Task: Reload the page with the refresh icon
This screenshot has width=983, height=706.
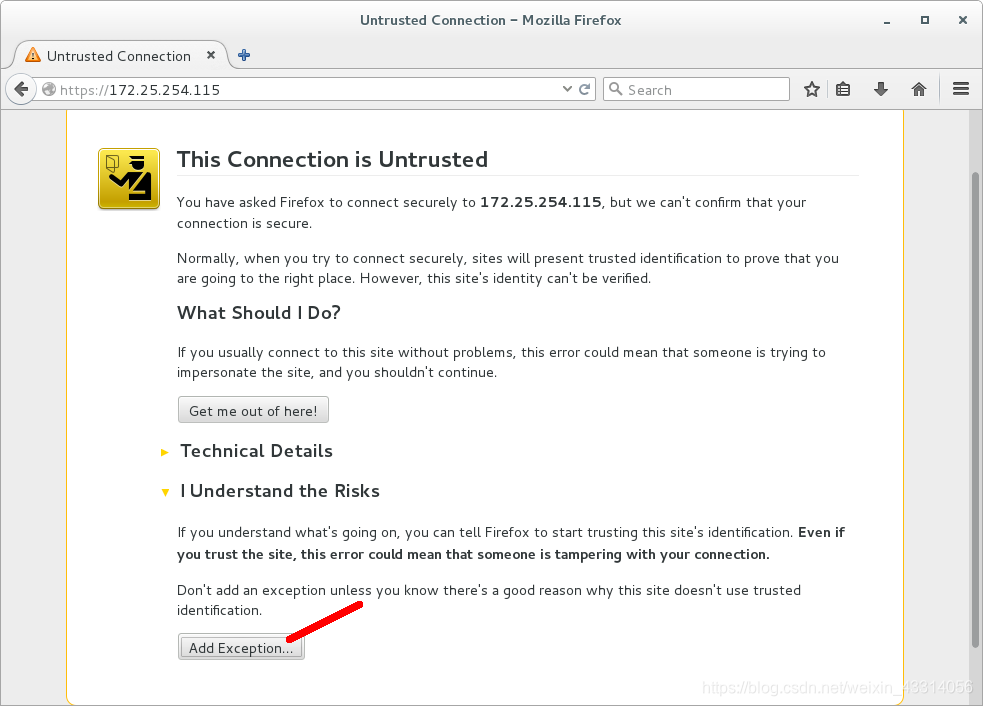Action: [584, 89]
